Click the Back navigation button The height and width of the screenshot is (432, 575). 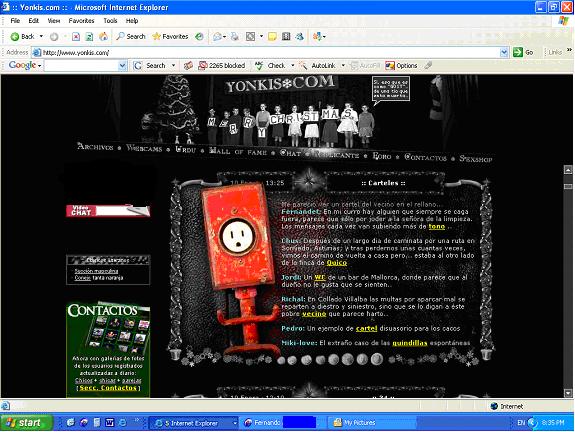[x=22, y=37]
